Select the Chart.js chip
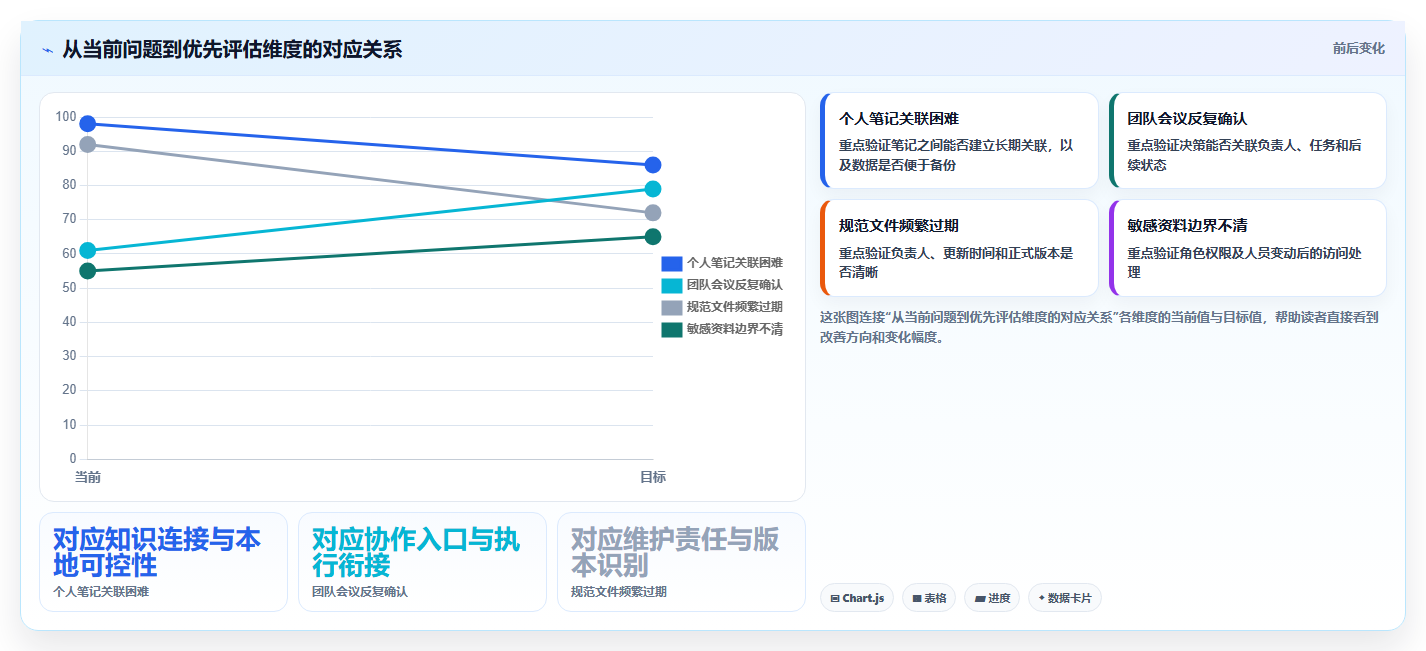The image size is (1426, 651). click(856, 598)
